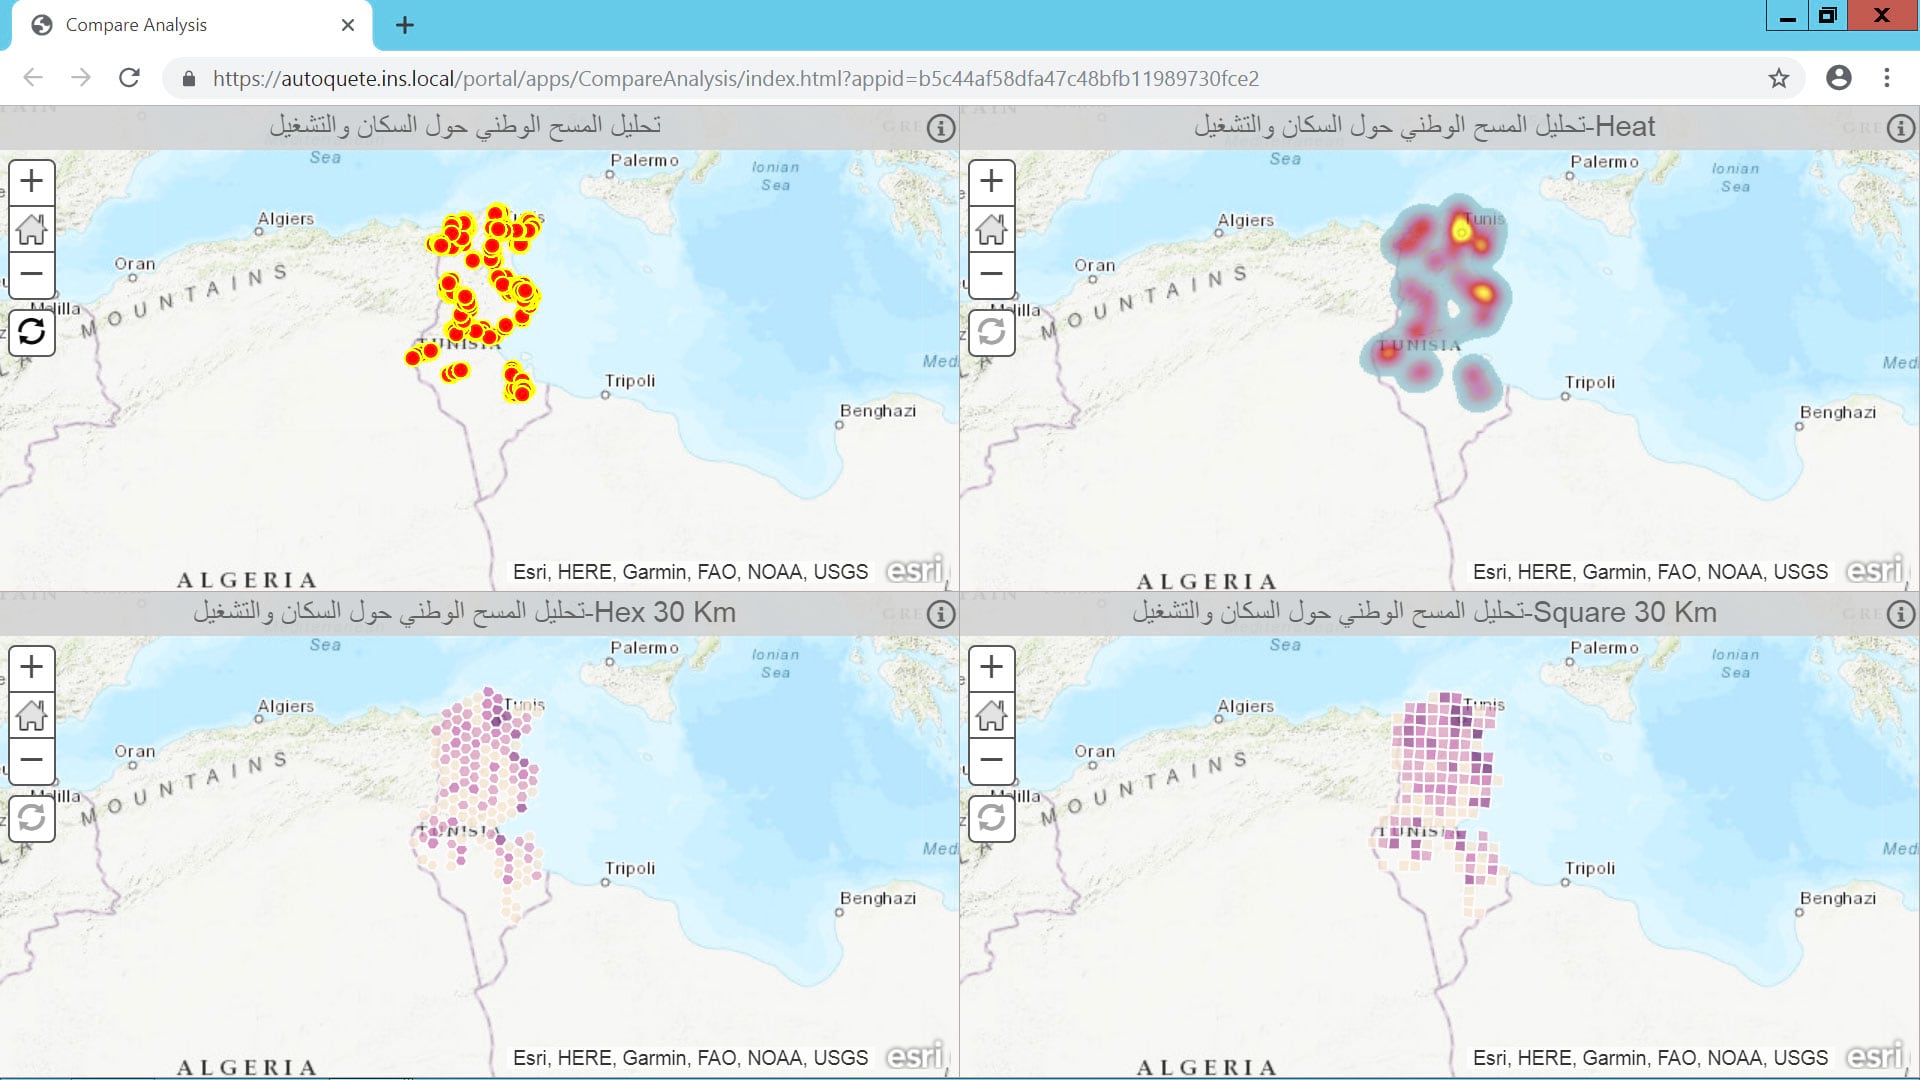Viewport: 1920px width, 1080px height.
Task: Open info for Hex 30 Km map
Action: click(940, 614)
